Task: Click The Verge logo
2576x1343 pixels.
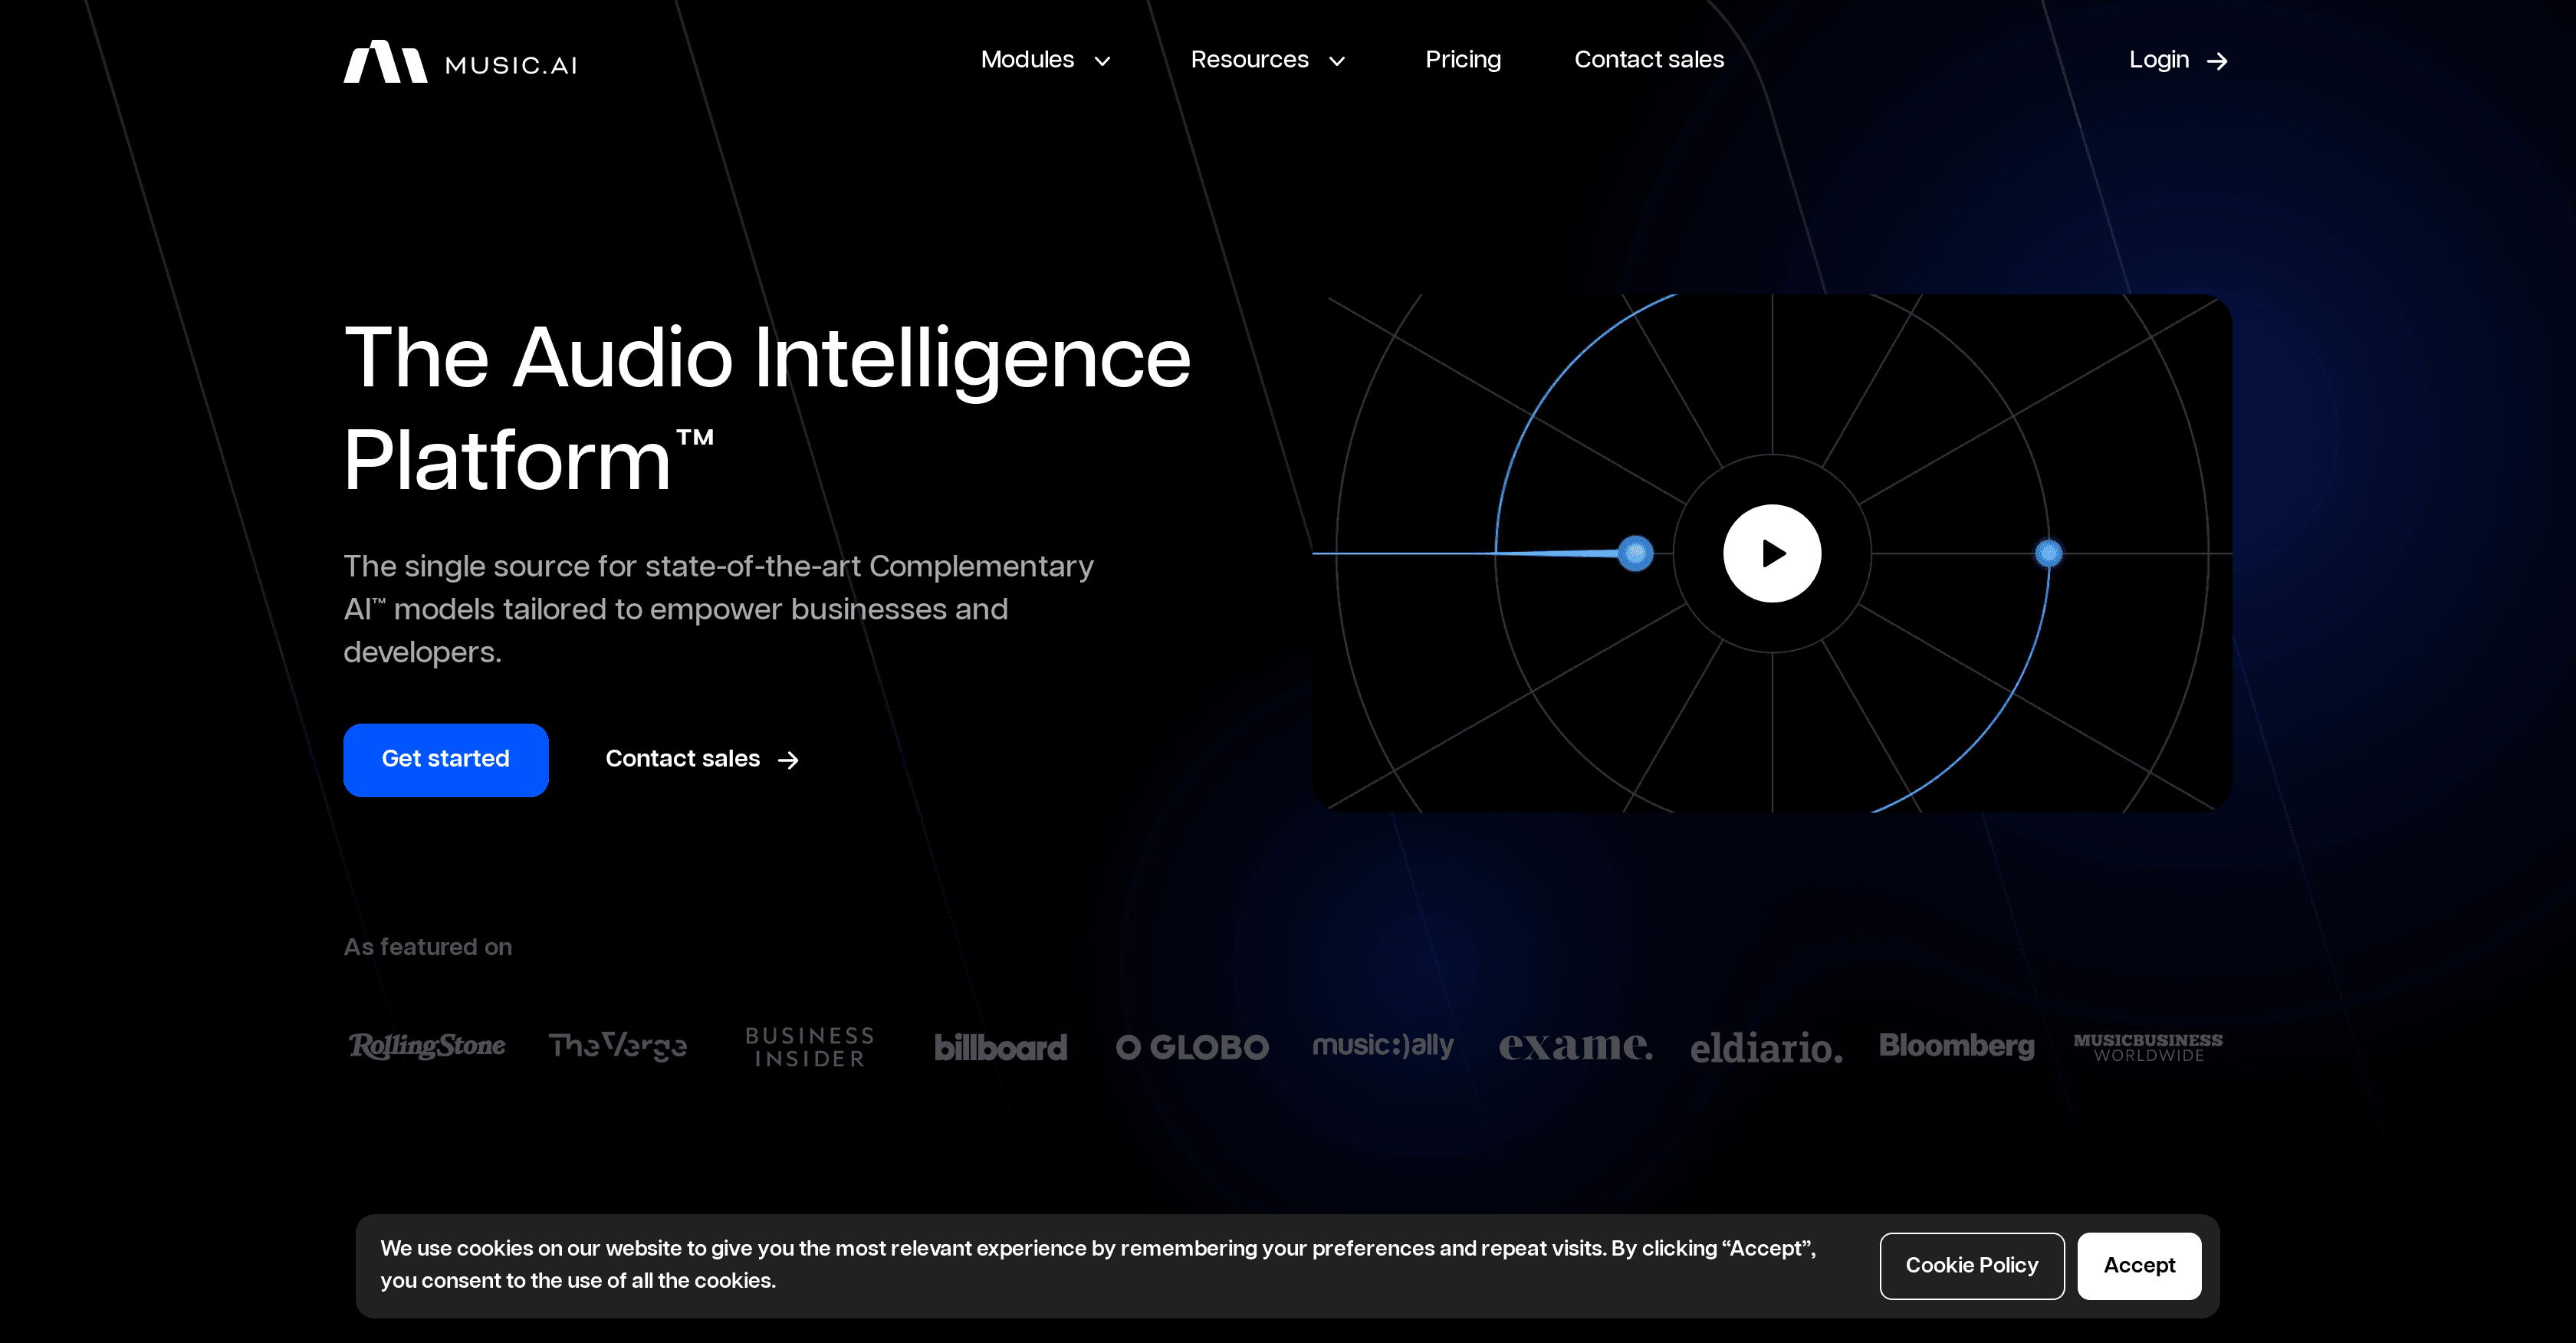Action: click(618, 1047)
